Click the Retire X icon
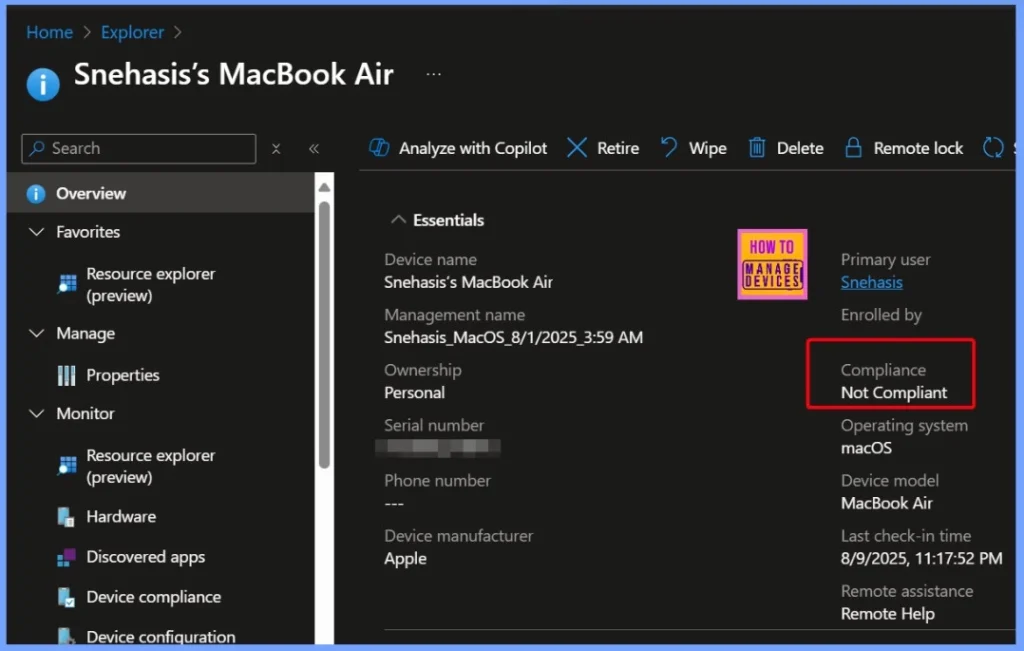The image size is (1024, 651). 577,148
